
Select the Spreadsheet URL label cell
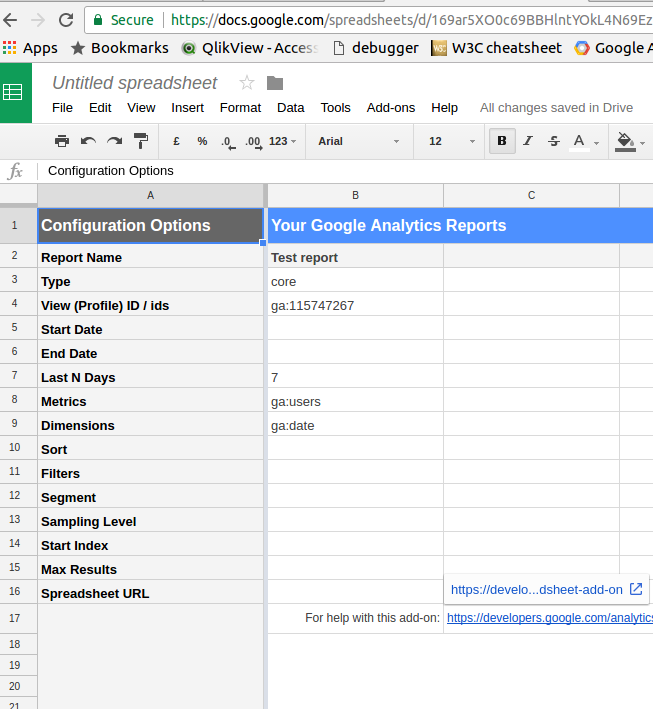[x=151, y=593]
